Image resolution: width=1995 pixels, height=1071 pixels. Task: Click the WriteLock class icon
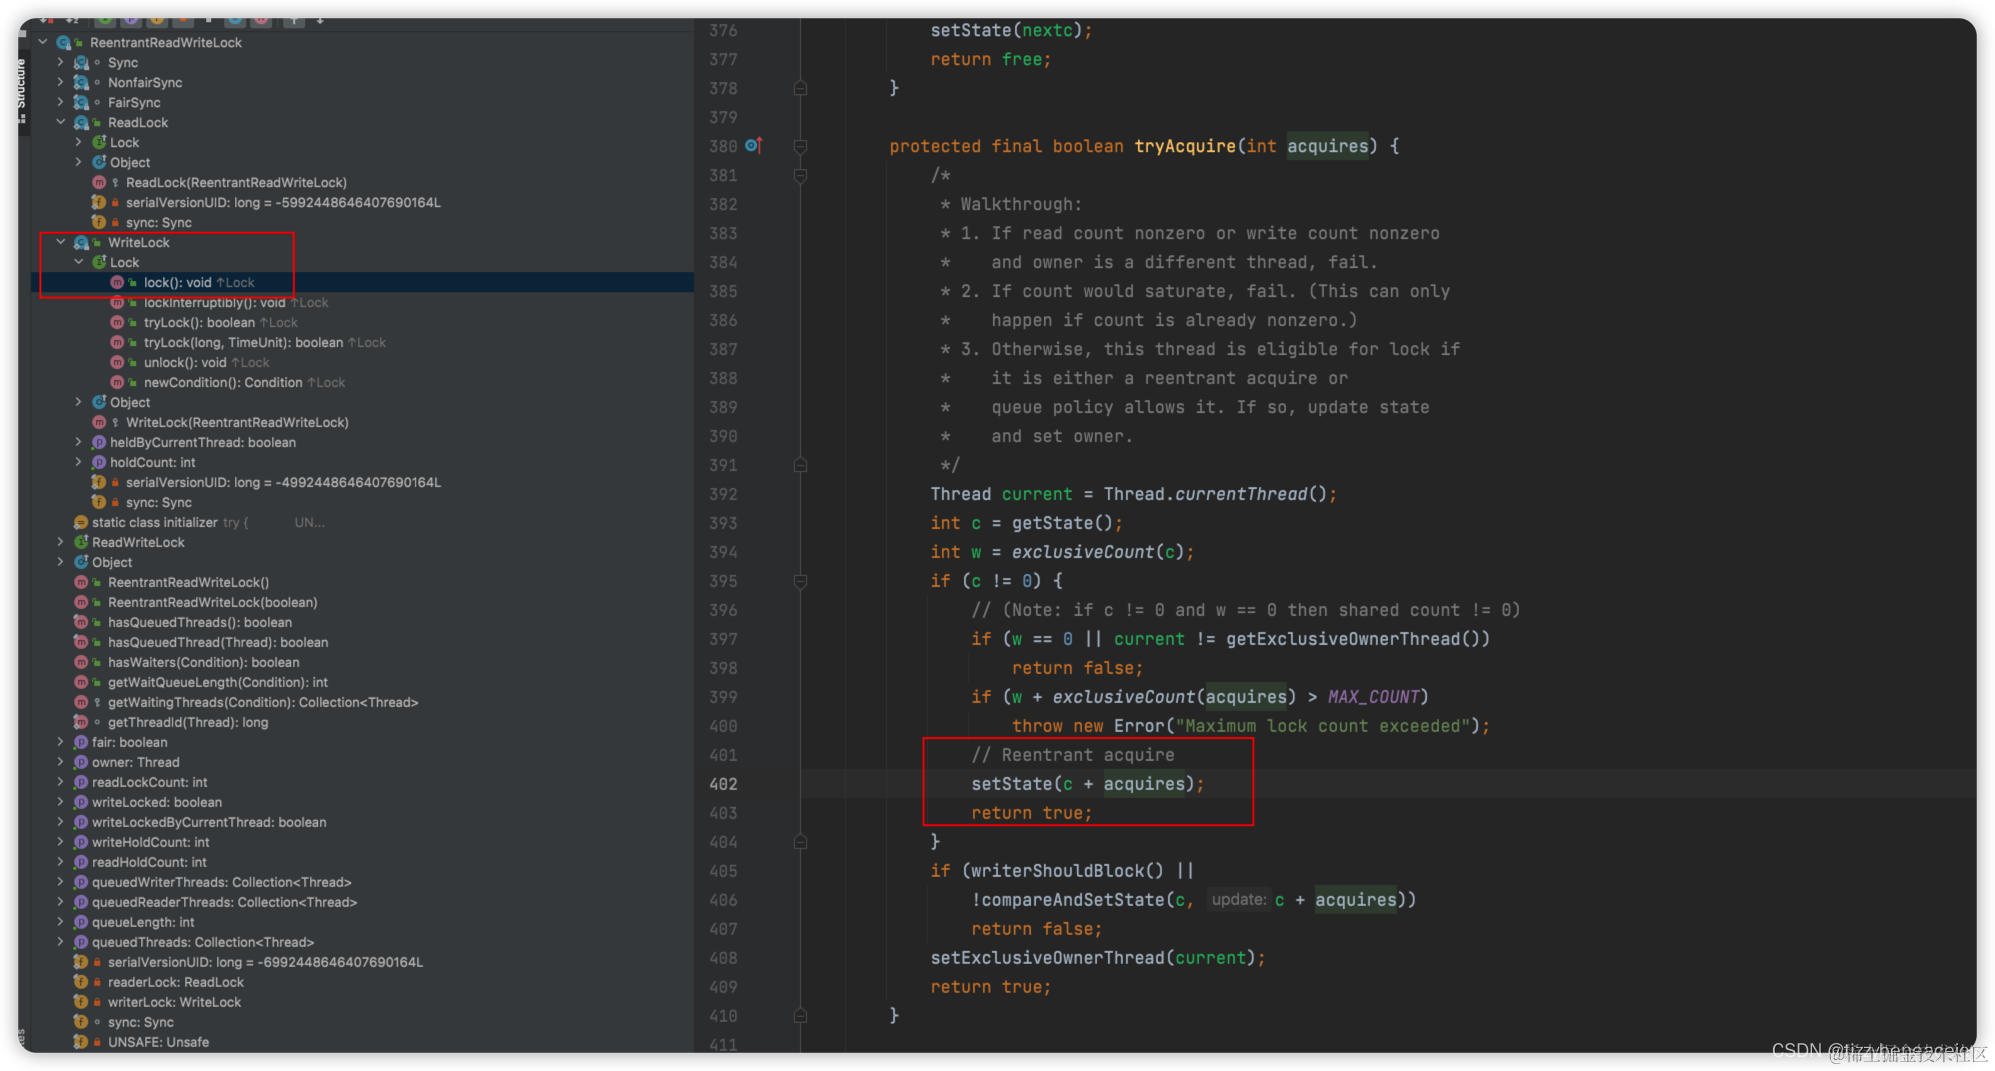pyautogui.click(x=82, y=243)
